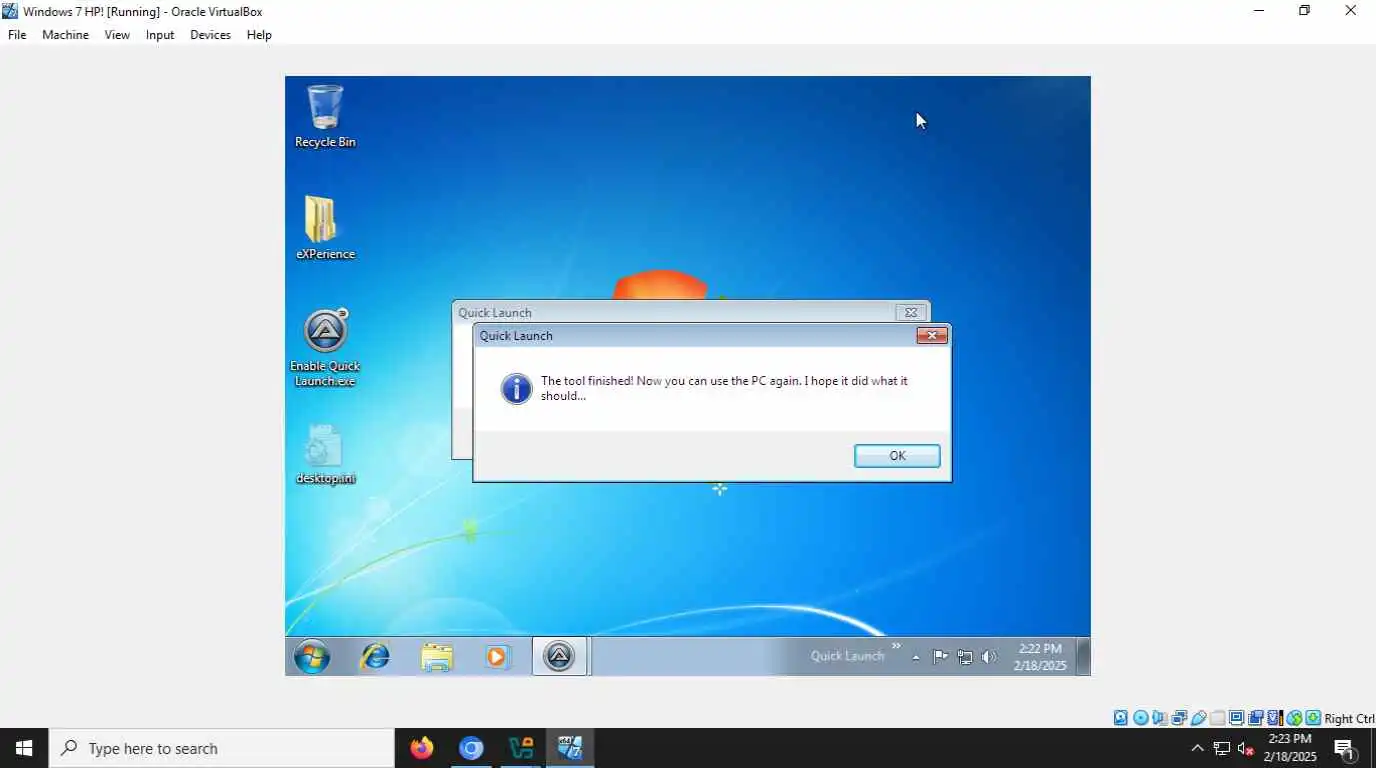This screenshot has height=768, width=1376.
Task: Open the VirtualBox File menu
Action: (17, 35)
